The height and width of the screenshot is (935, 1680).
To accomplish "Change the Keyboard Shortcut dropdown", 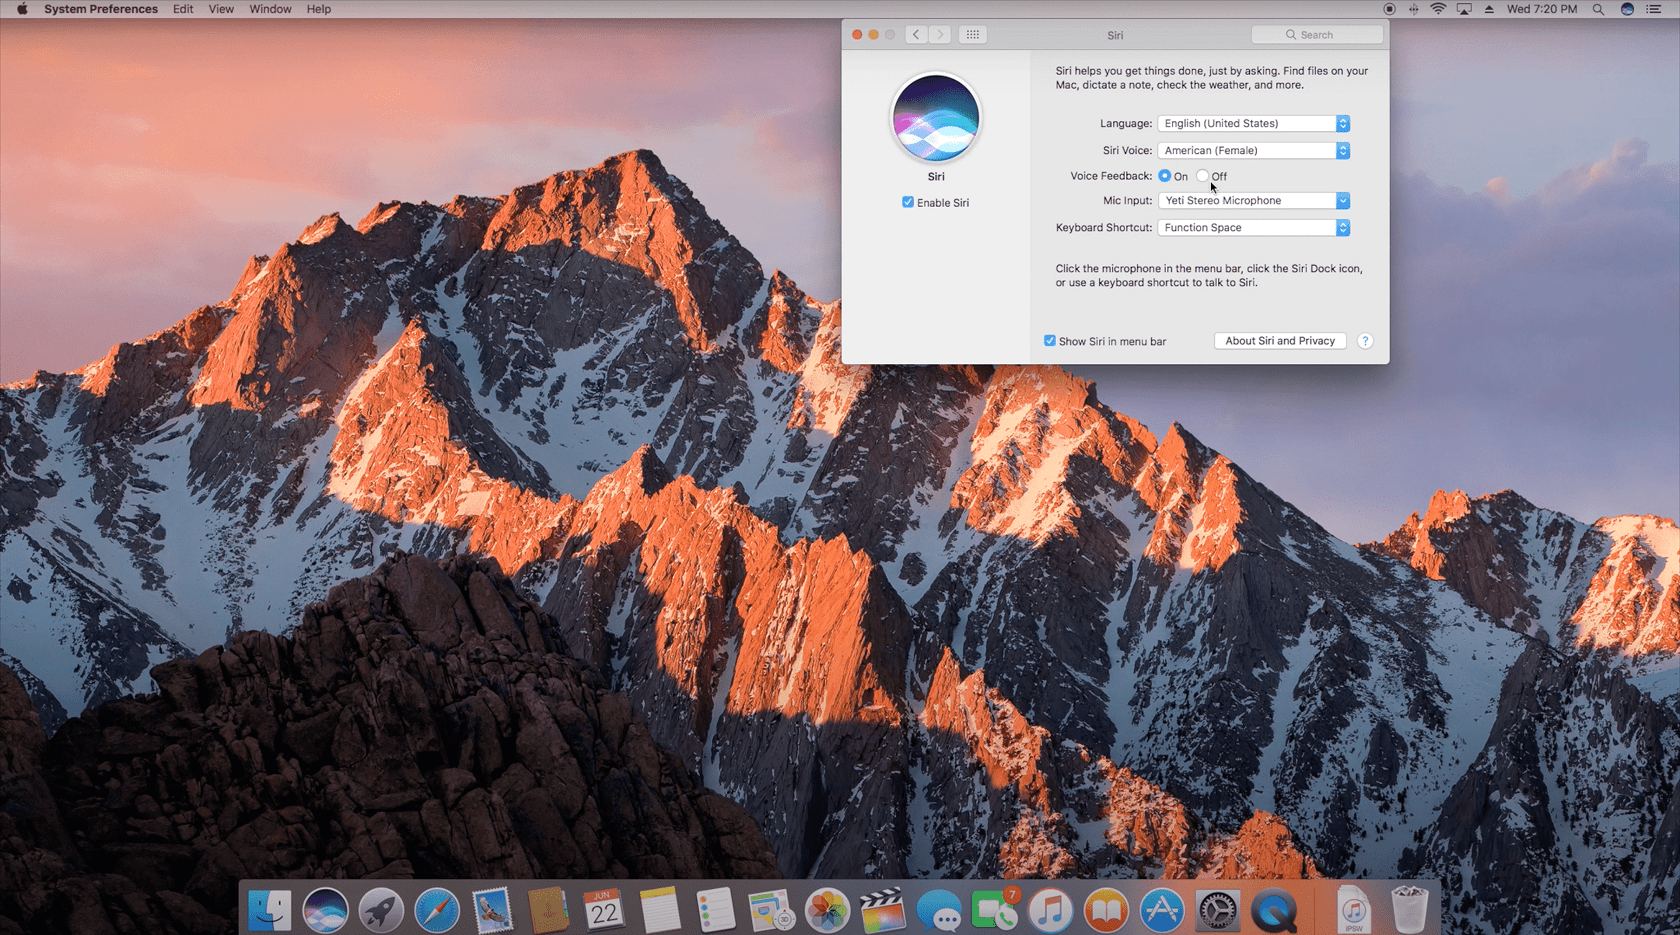I will 1253,227.
